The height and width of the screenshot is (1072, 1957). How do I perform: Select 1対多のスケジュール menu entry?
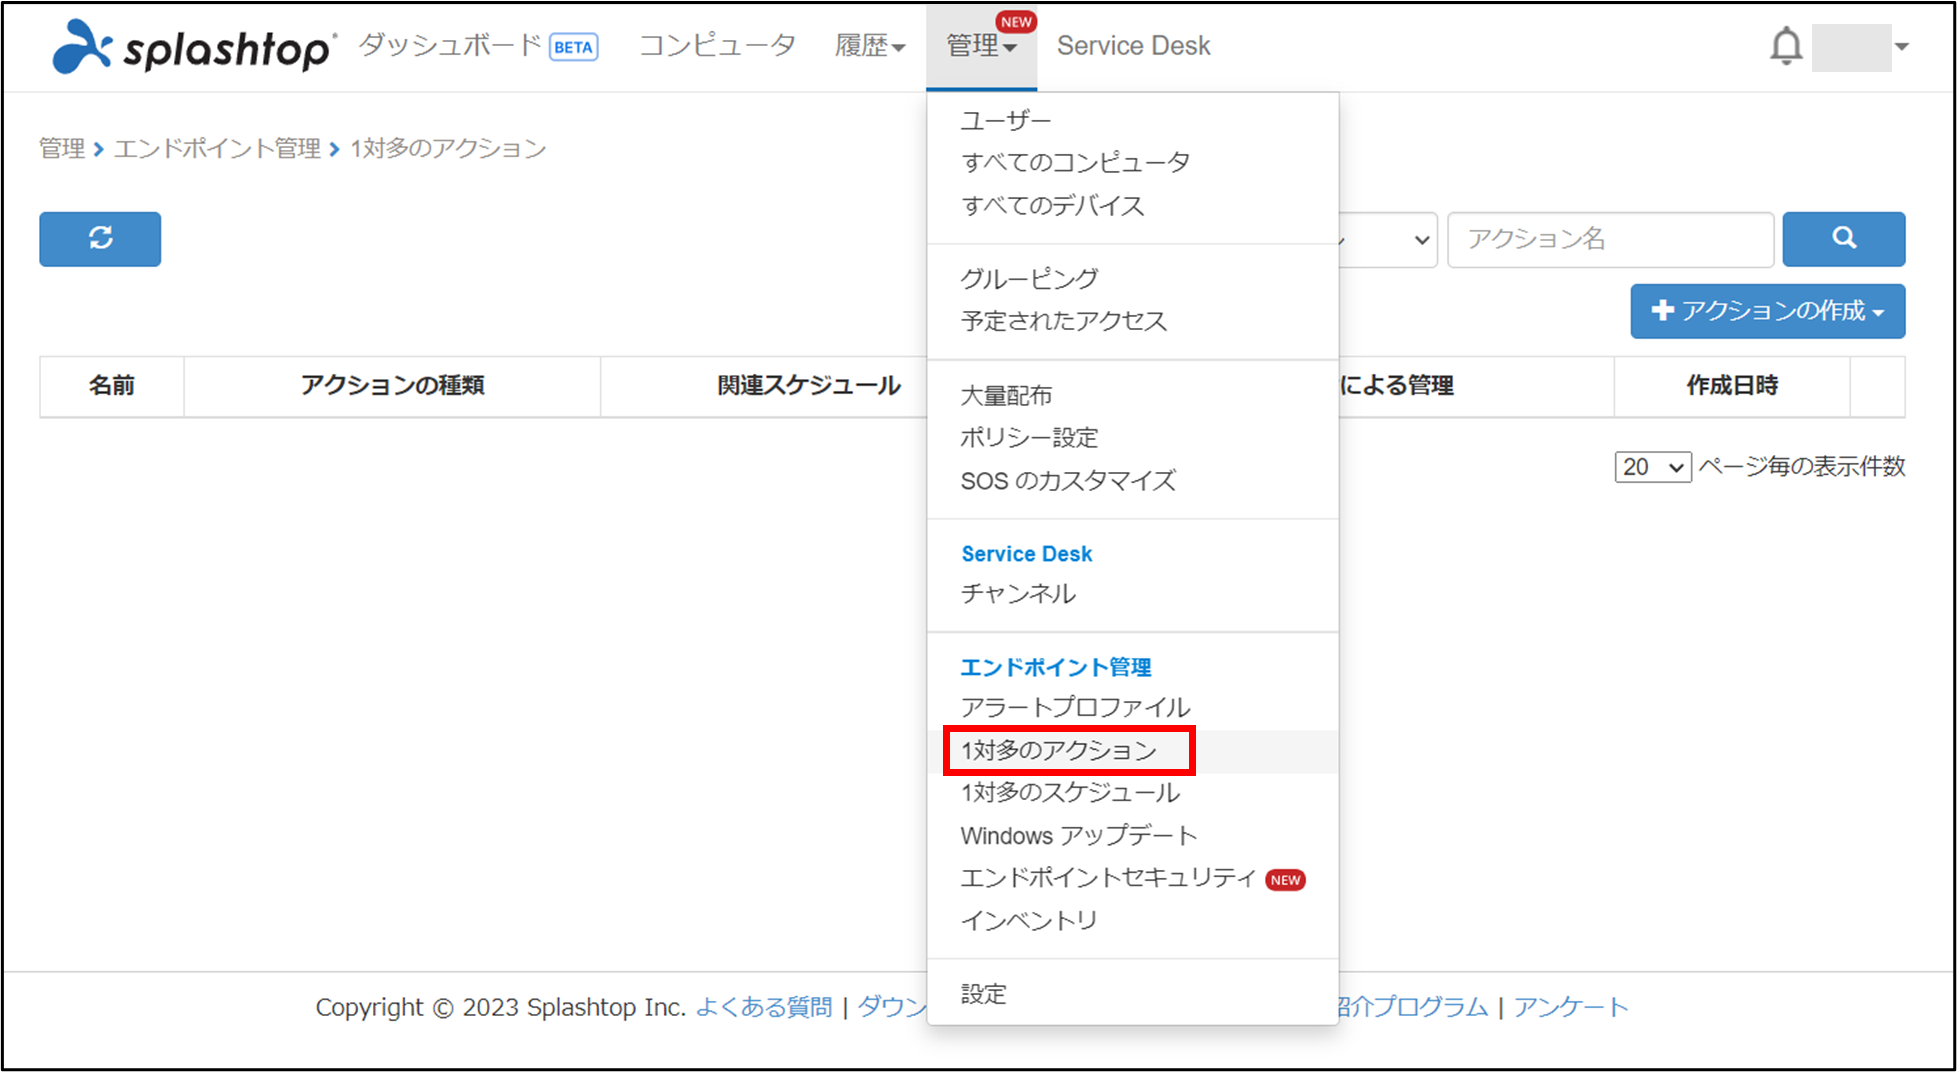click(1070, 793)
